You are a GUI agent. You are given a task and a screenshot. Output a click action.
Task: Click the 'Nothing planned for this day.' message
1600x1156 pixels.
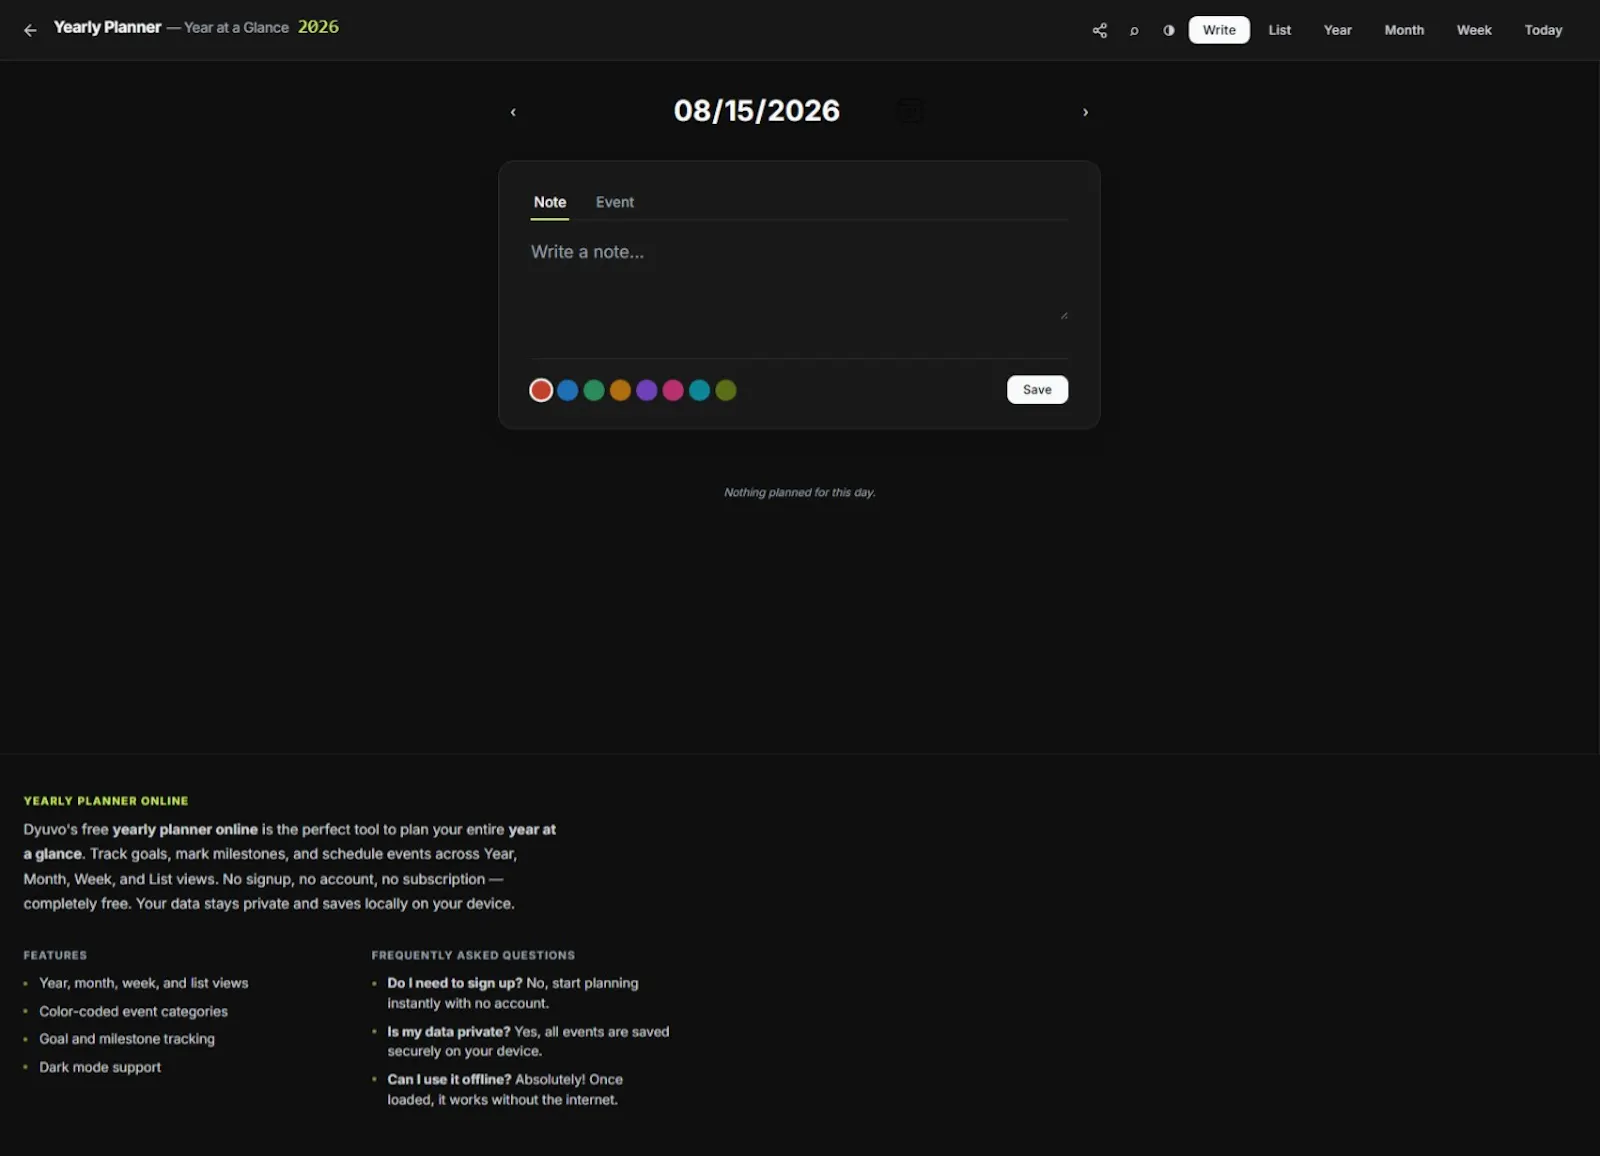(x=800, y=492)
